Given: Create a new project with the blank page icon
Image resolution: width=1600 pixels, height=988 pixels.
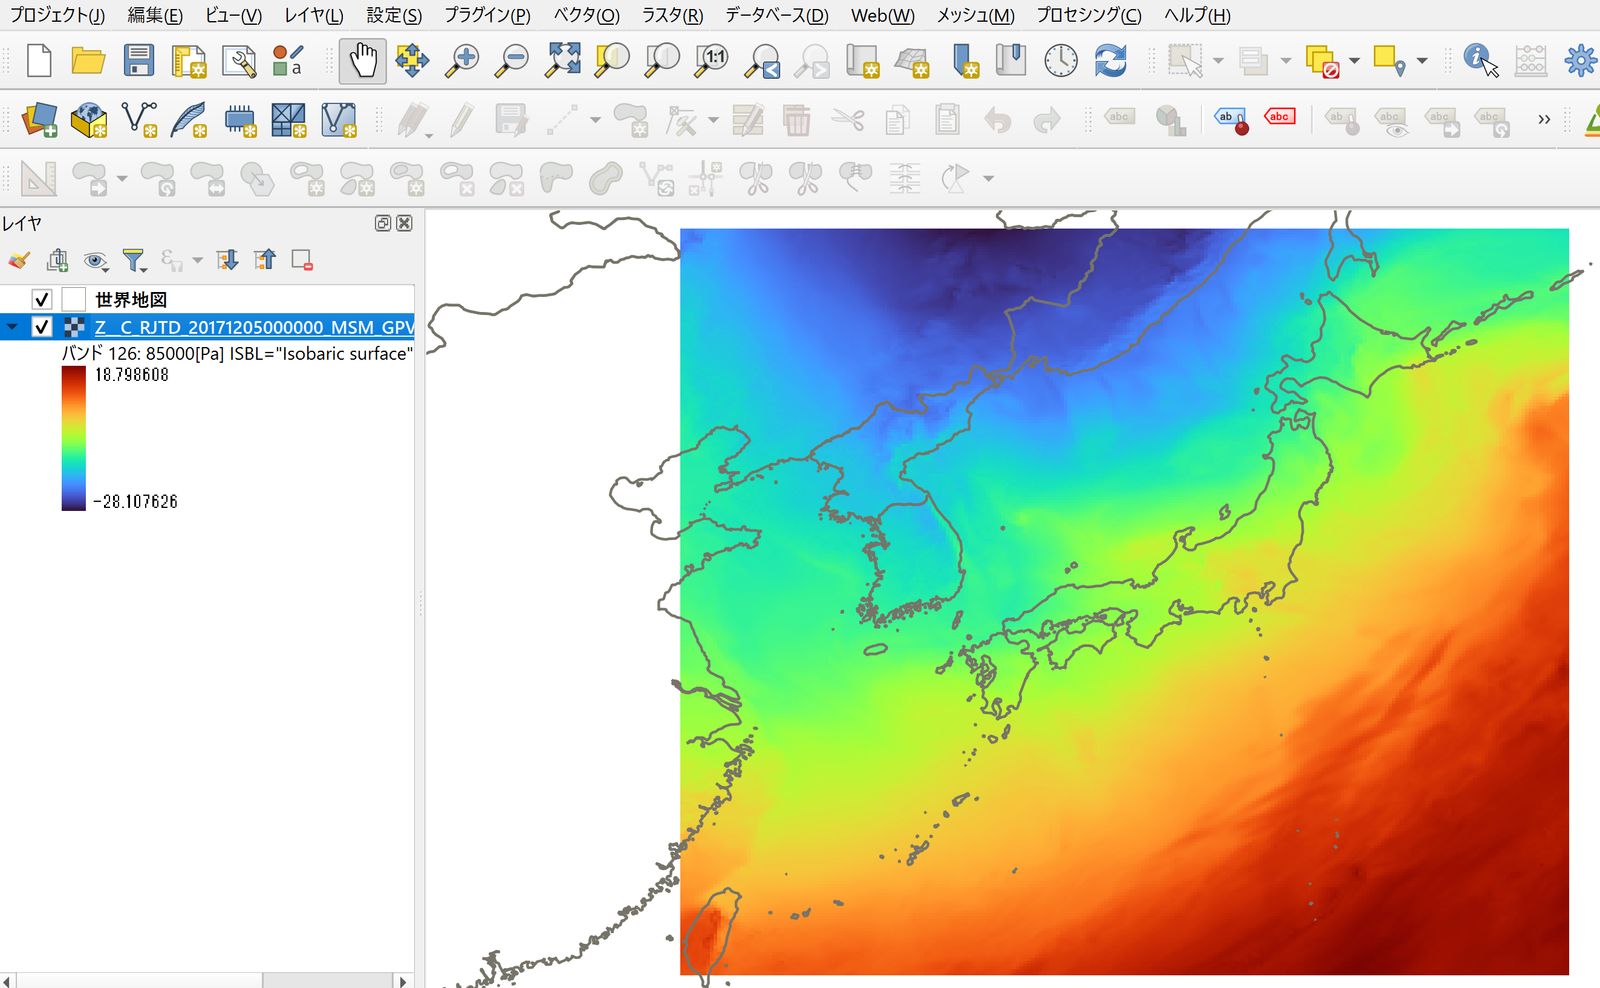Looking at the screenshot, I should 39,61.
